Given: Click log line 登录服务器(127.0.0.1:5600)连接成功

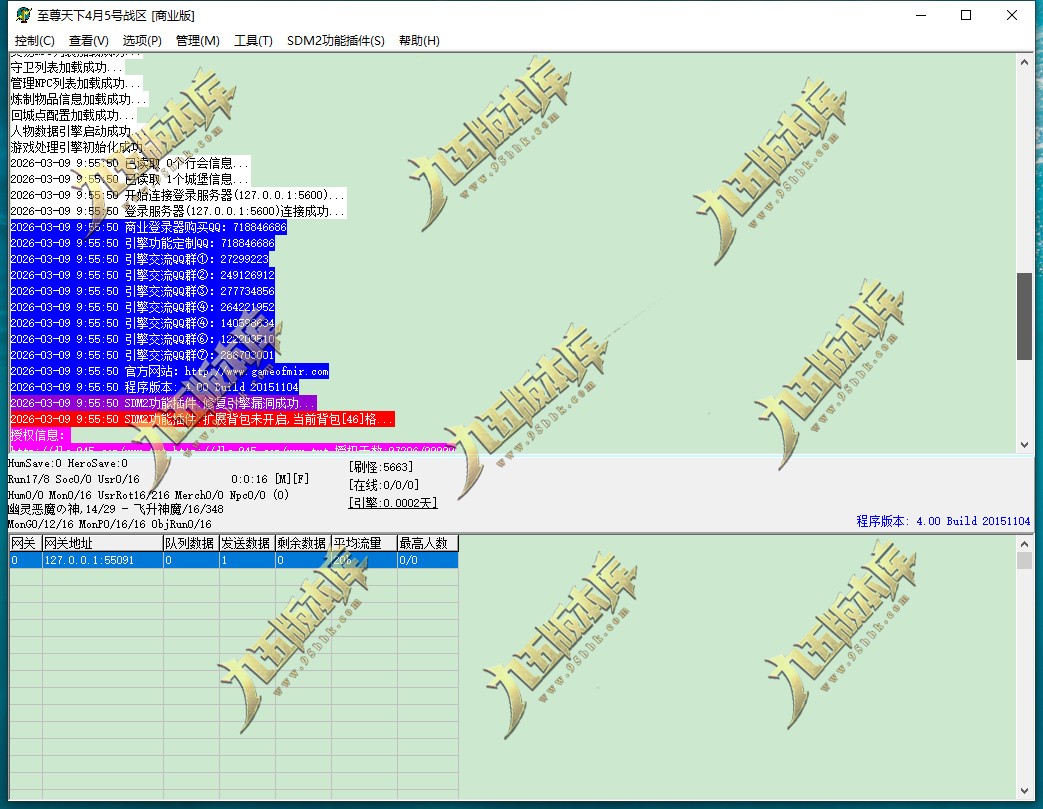Looking at the screenshot, I should (178, 212).
